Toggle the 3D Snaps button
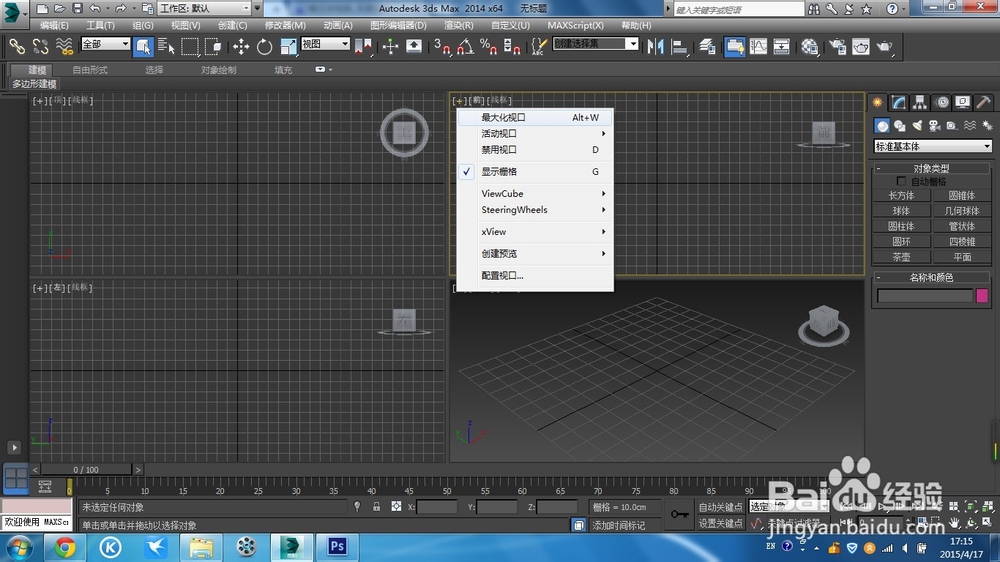 pyautogui.click(x=442, y=47)
